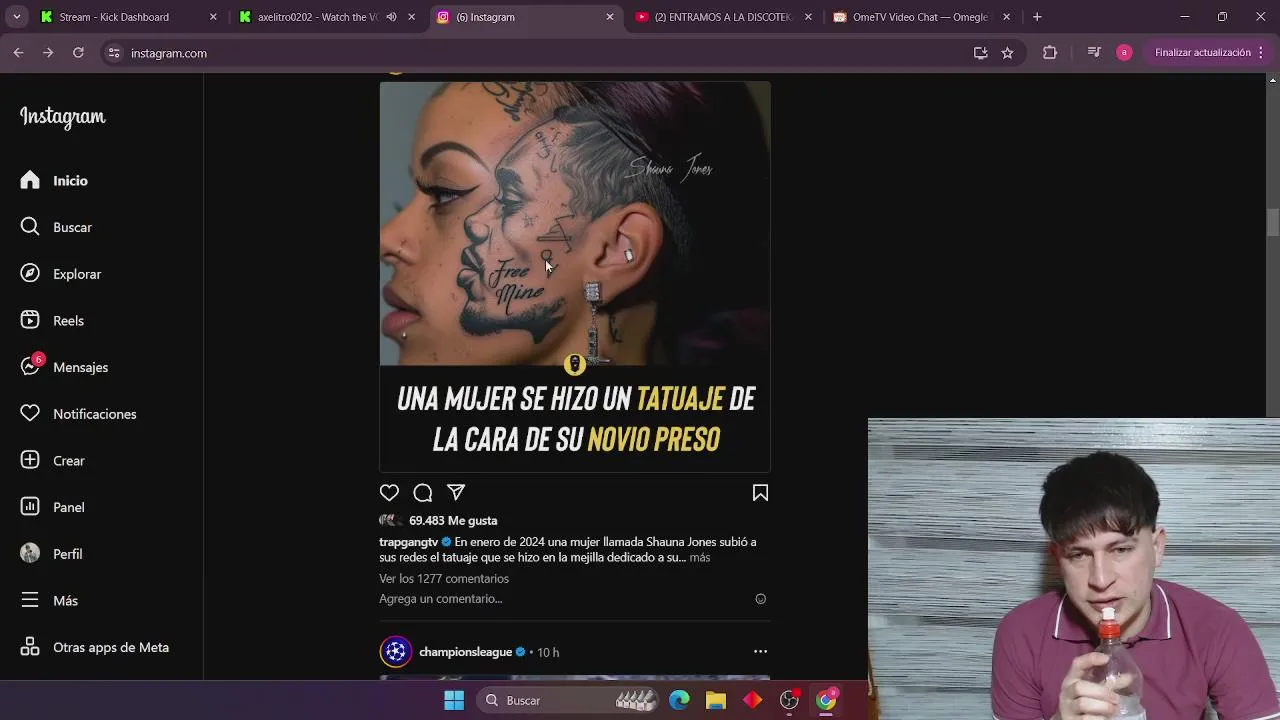Open the emoji picker in comment field
This screenshot has height=720, width=1280.
[x=760, y=599]
